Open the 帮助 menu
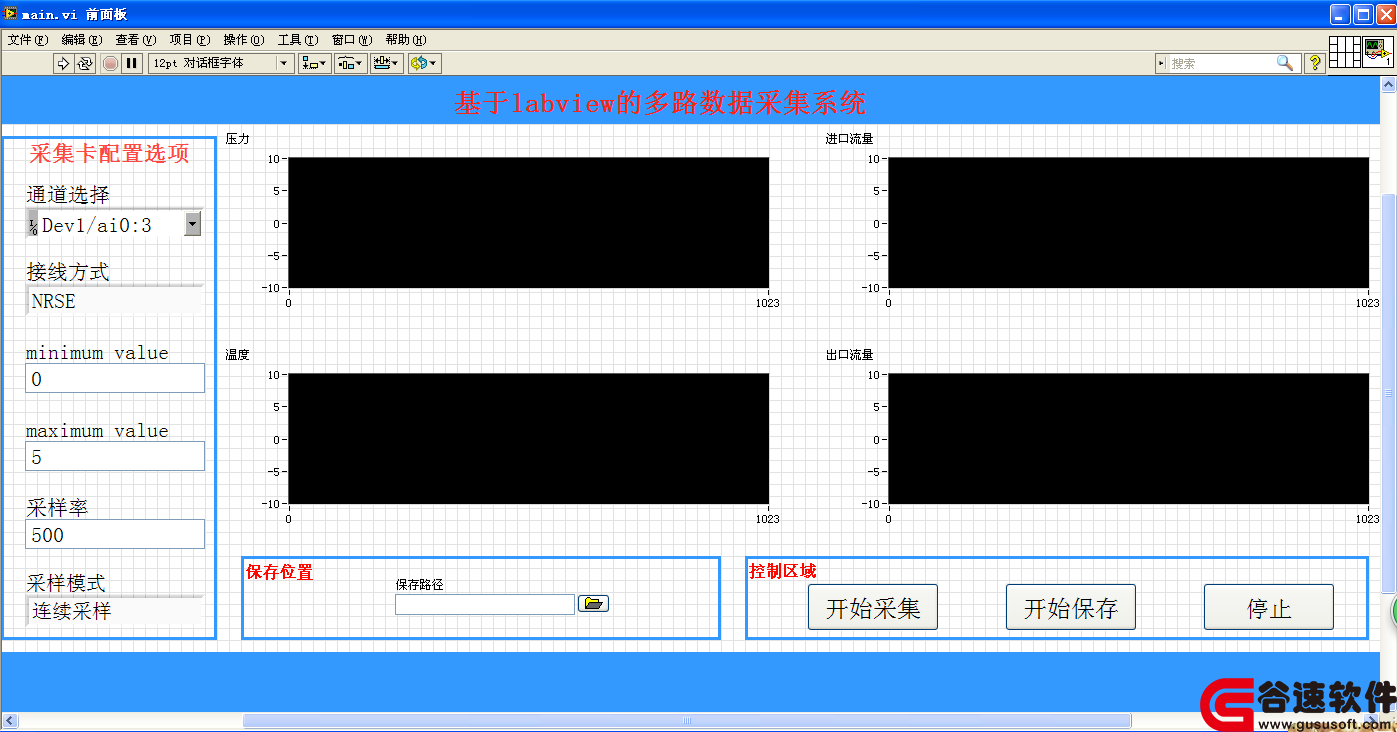Image resolution: width=1397 pixels, height=732 pixels. (406, 40)
